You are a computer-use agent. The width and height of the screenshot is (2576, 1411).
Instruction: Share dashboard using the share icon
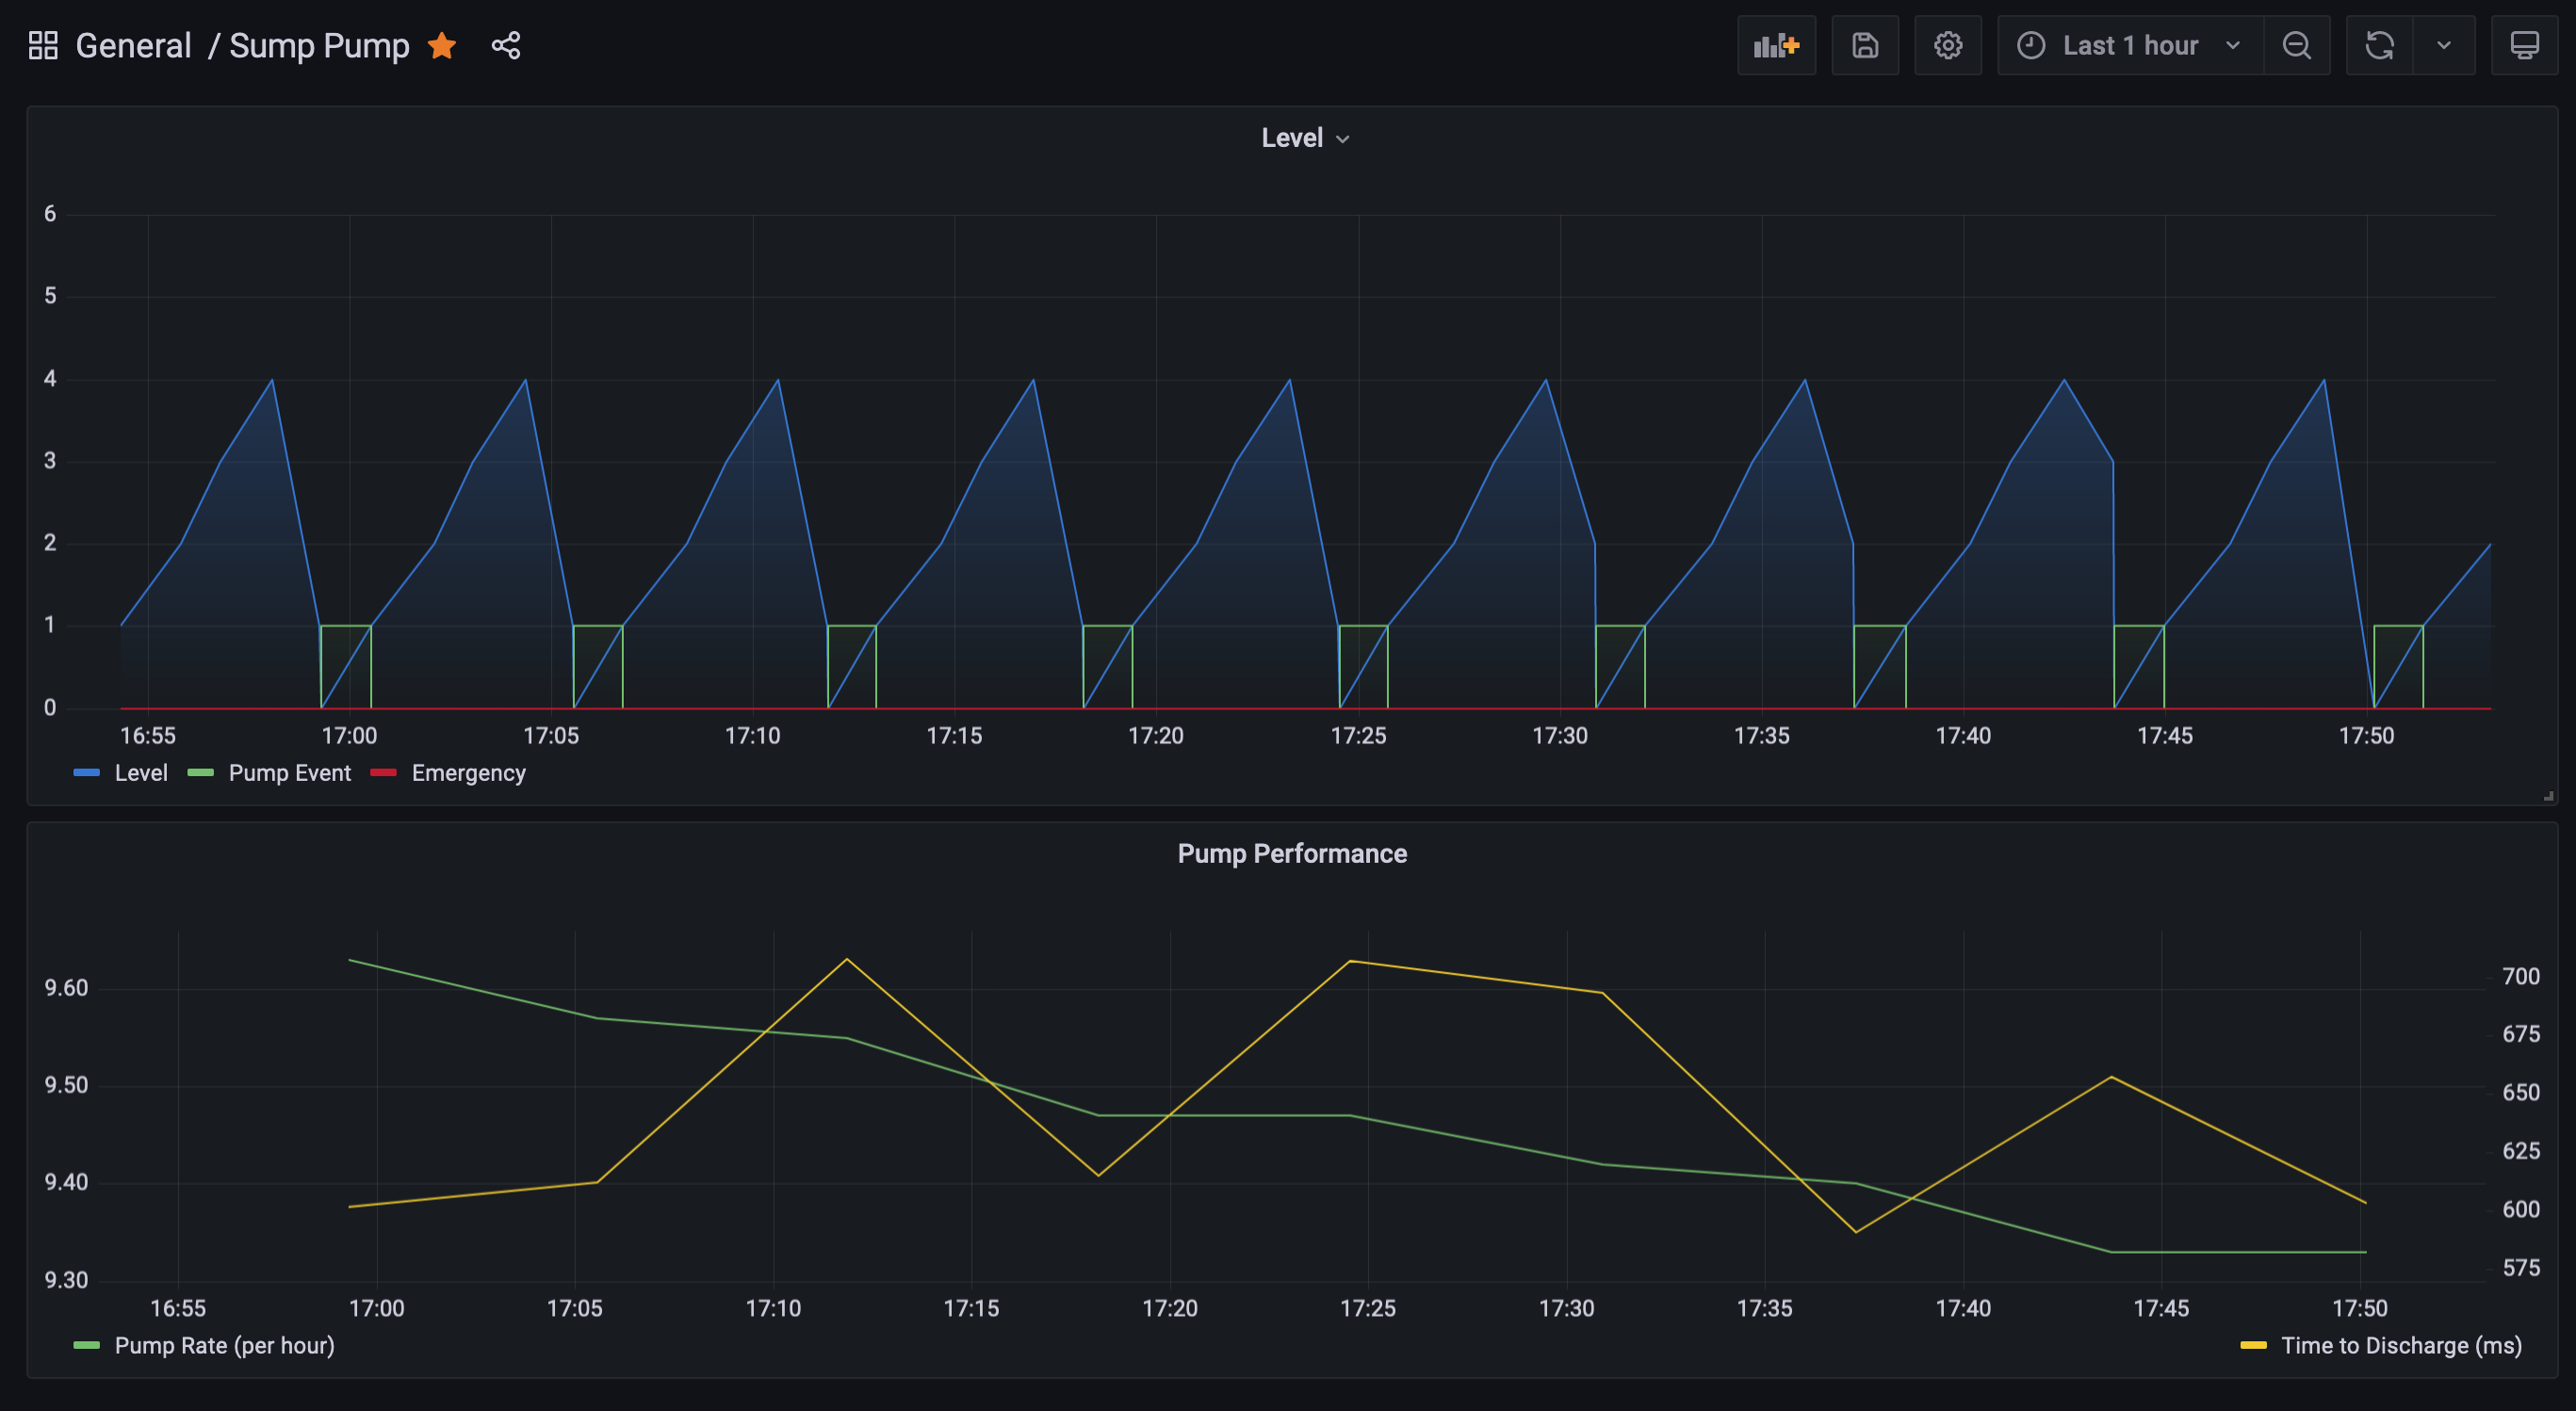pos(506,45)
